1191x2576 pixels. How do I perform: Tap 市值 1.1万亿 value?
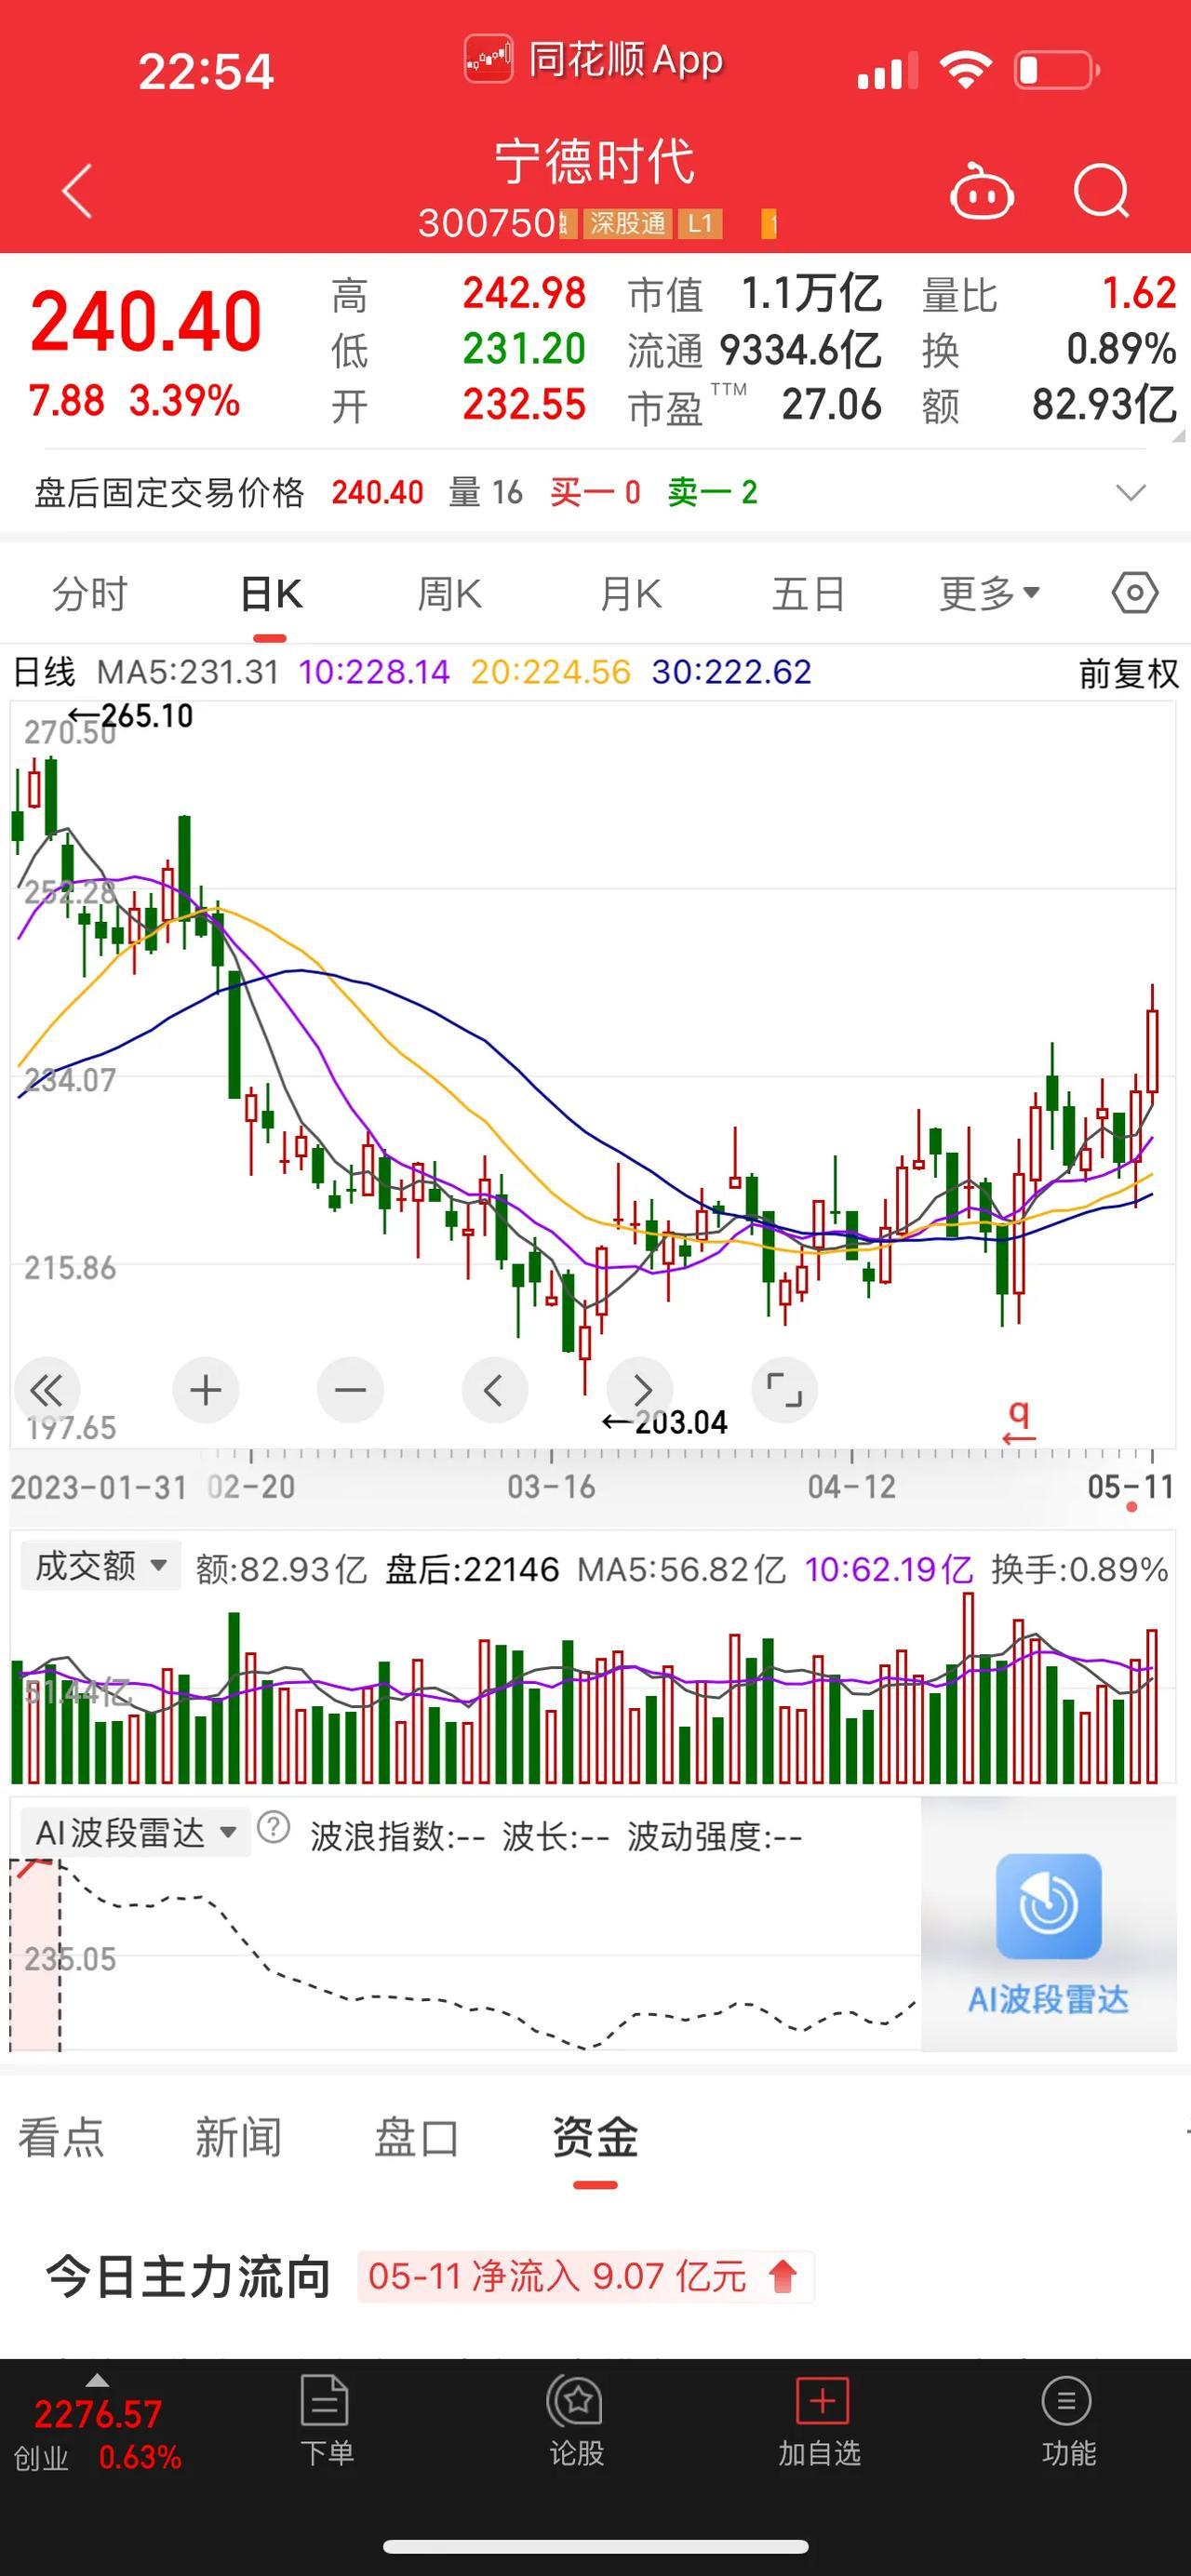pos(810,294)
